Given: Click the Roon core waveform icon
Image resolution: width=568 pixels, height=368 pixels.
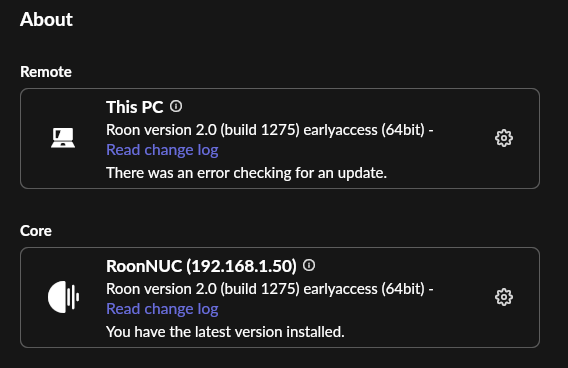Looking at the screenshot, I should click(63, 297).
